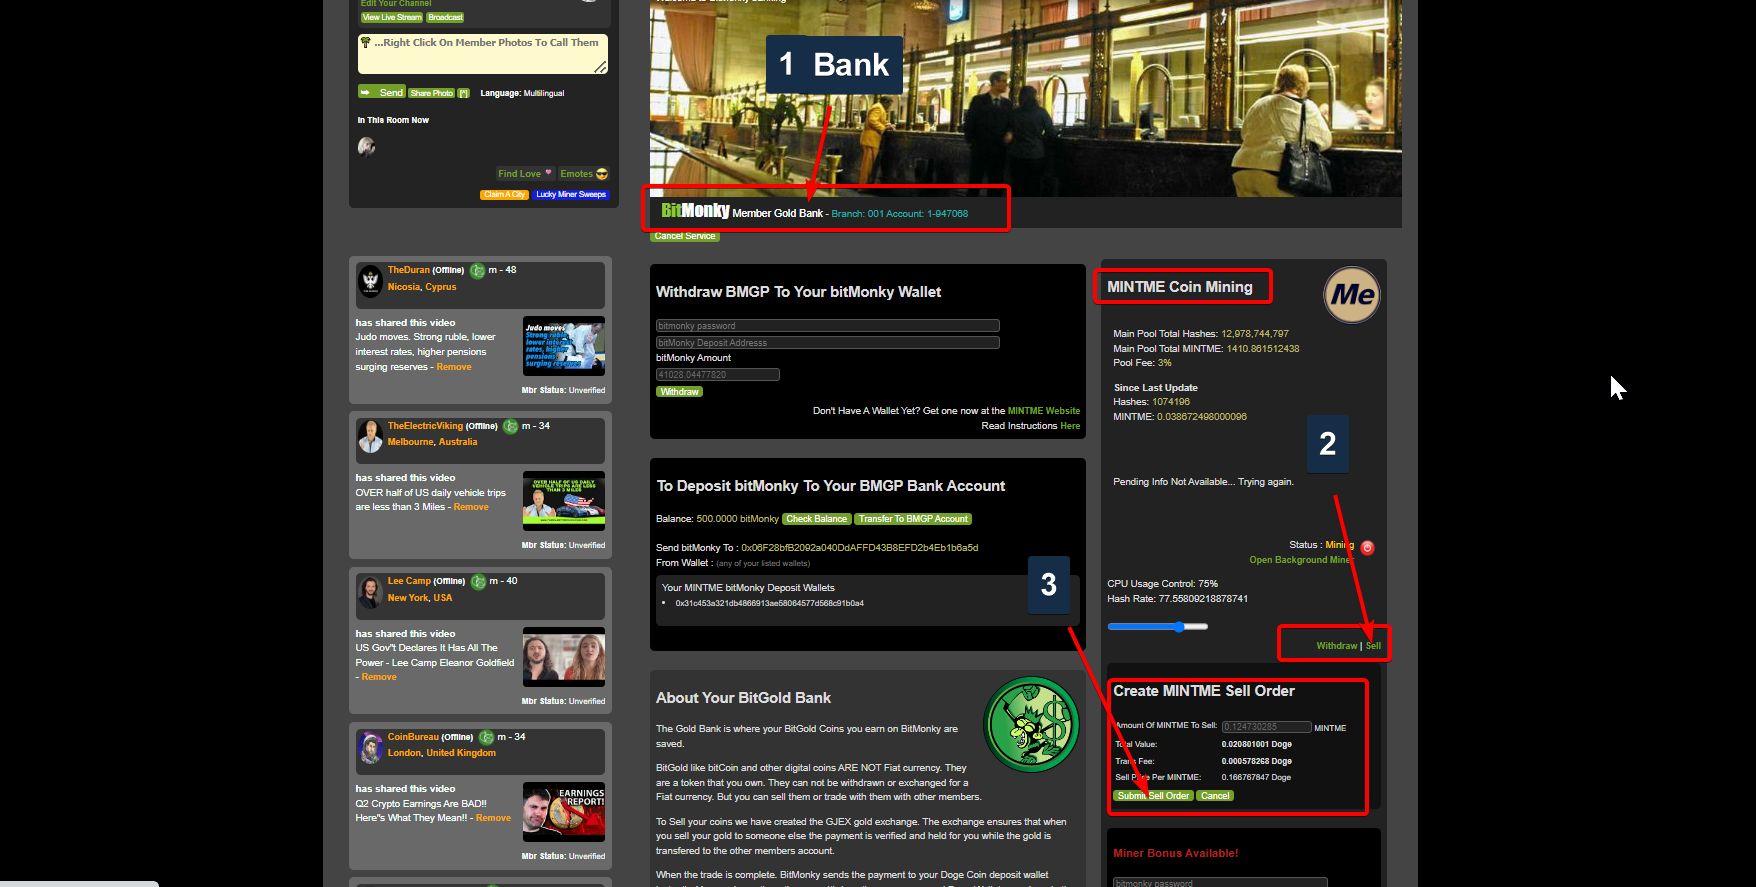The width and height of the screenshot is (1756, 887).
Task: Click the Sell link under mining
Action: (1373, 646)
